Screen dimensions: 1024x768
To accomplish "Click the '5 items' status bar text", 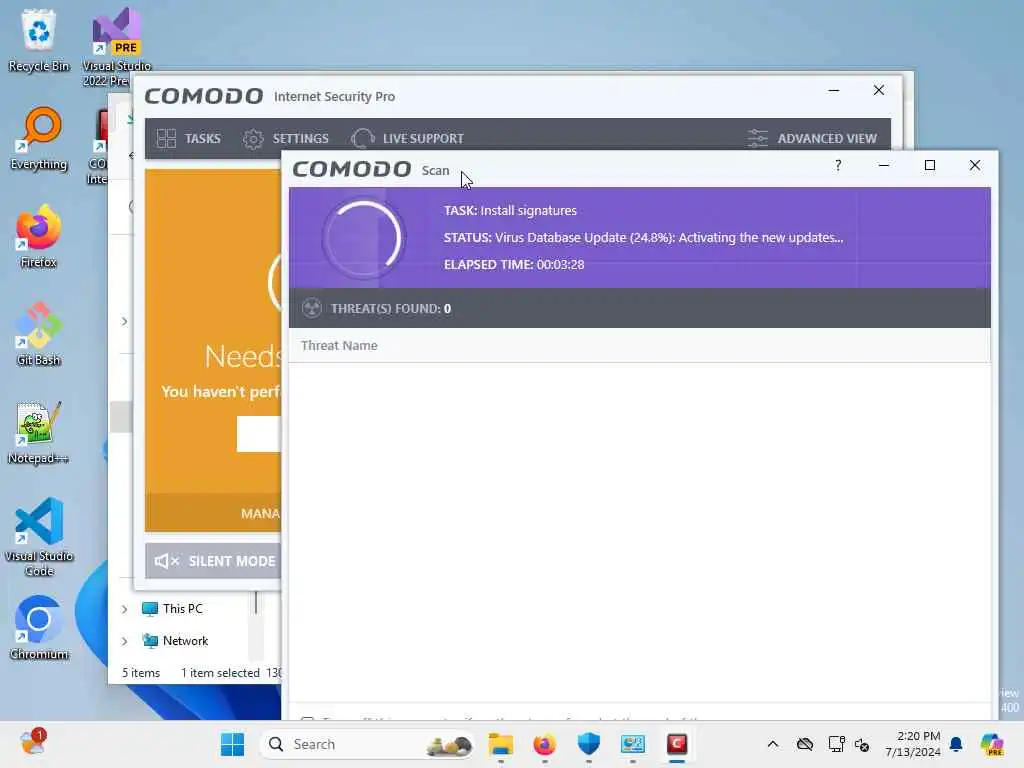I will [141, 673].
